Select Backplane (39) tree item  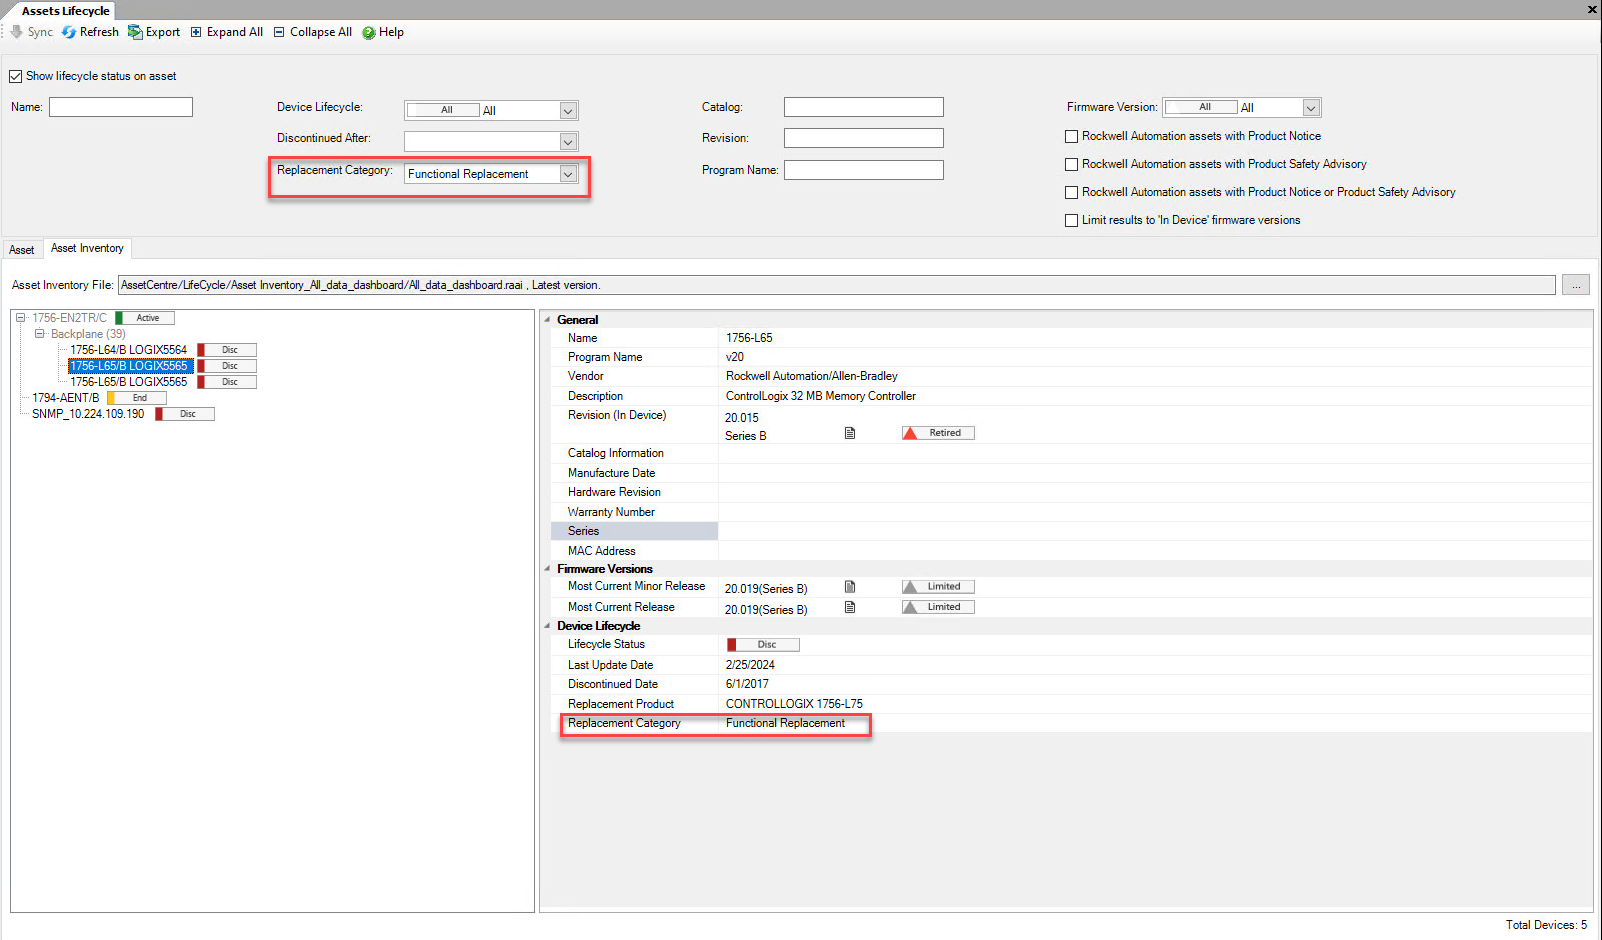tap(88, 334)
